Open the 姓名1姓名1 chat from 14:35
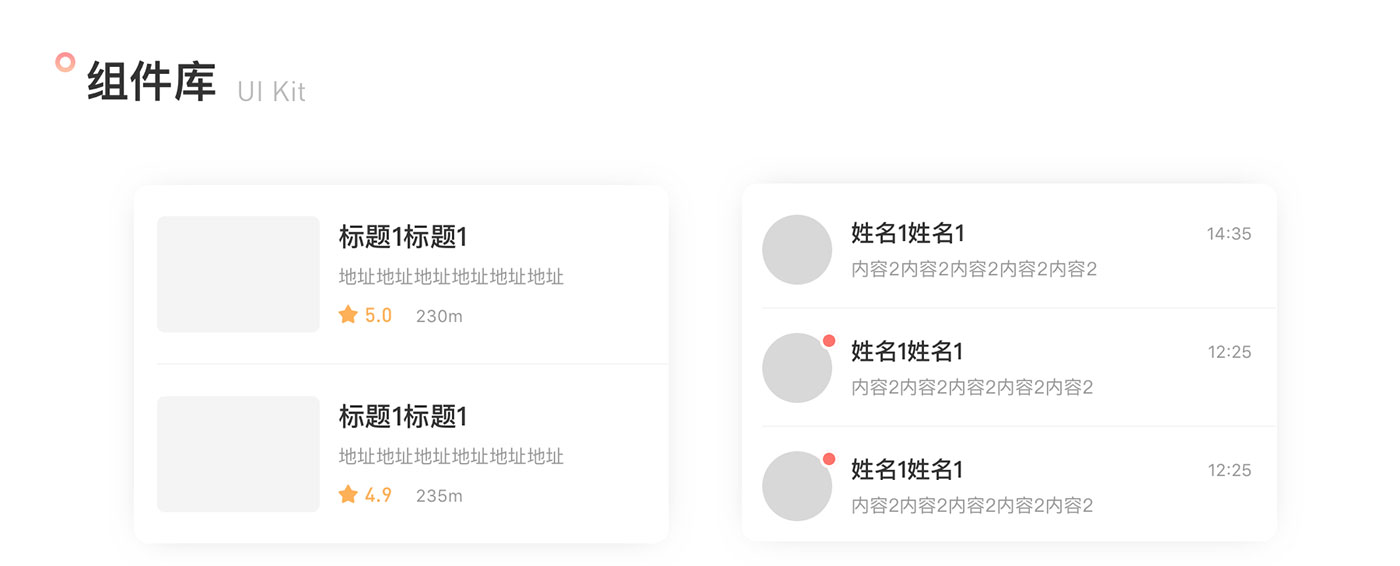The width and height of the screenshot is (1400, 566). pos(908,233)
